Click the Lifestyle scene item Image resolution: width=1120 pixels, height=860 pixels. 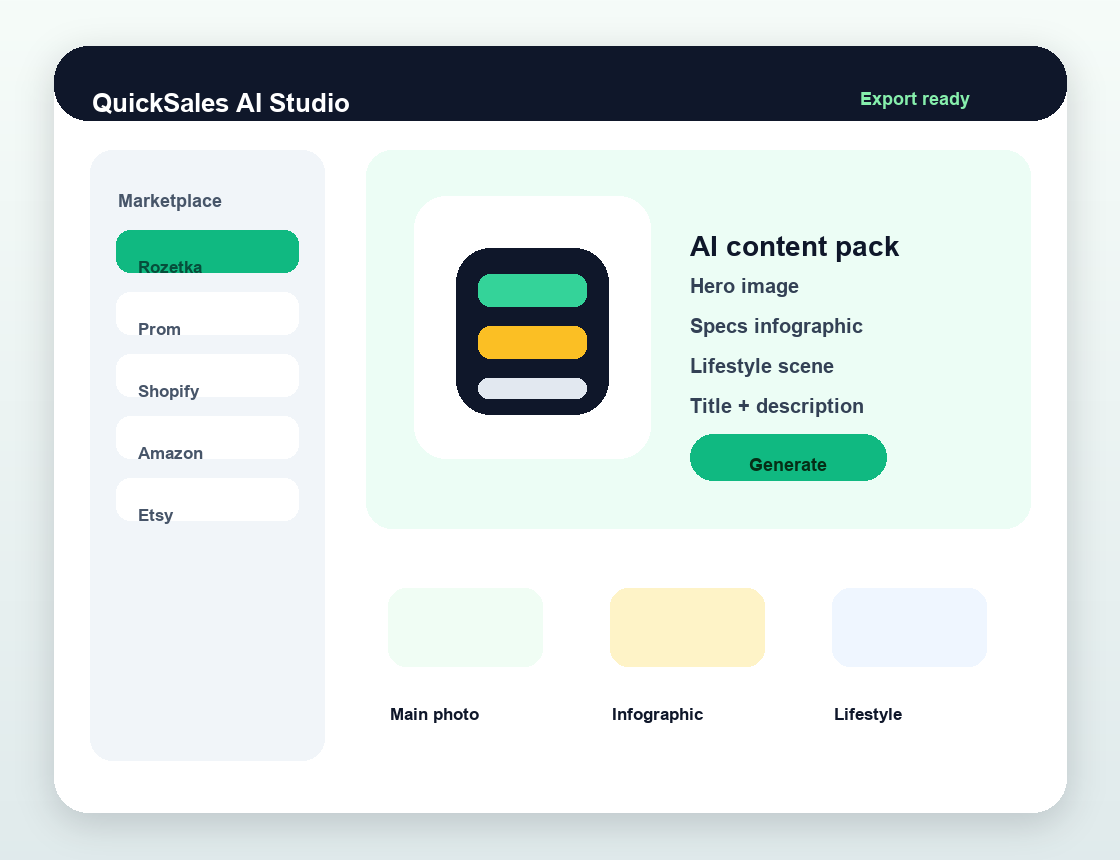pyautogui.click(x=761, y=366)
